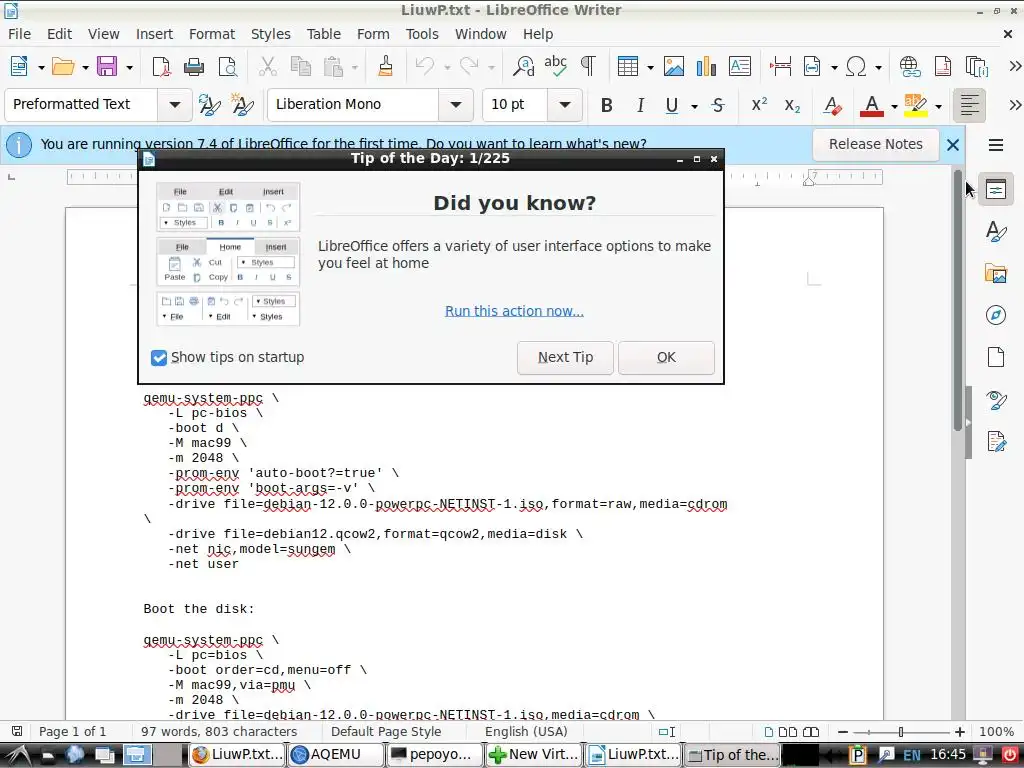Uncheck Show tips on startup
Screen dimensions: 1024x768
[x=159, y=357]
